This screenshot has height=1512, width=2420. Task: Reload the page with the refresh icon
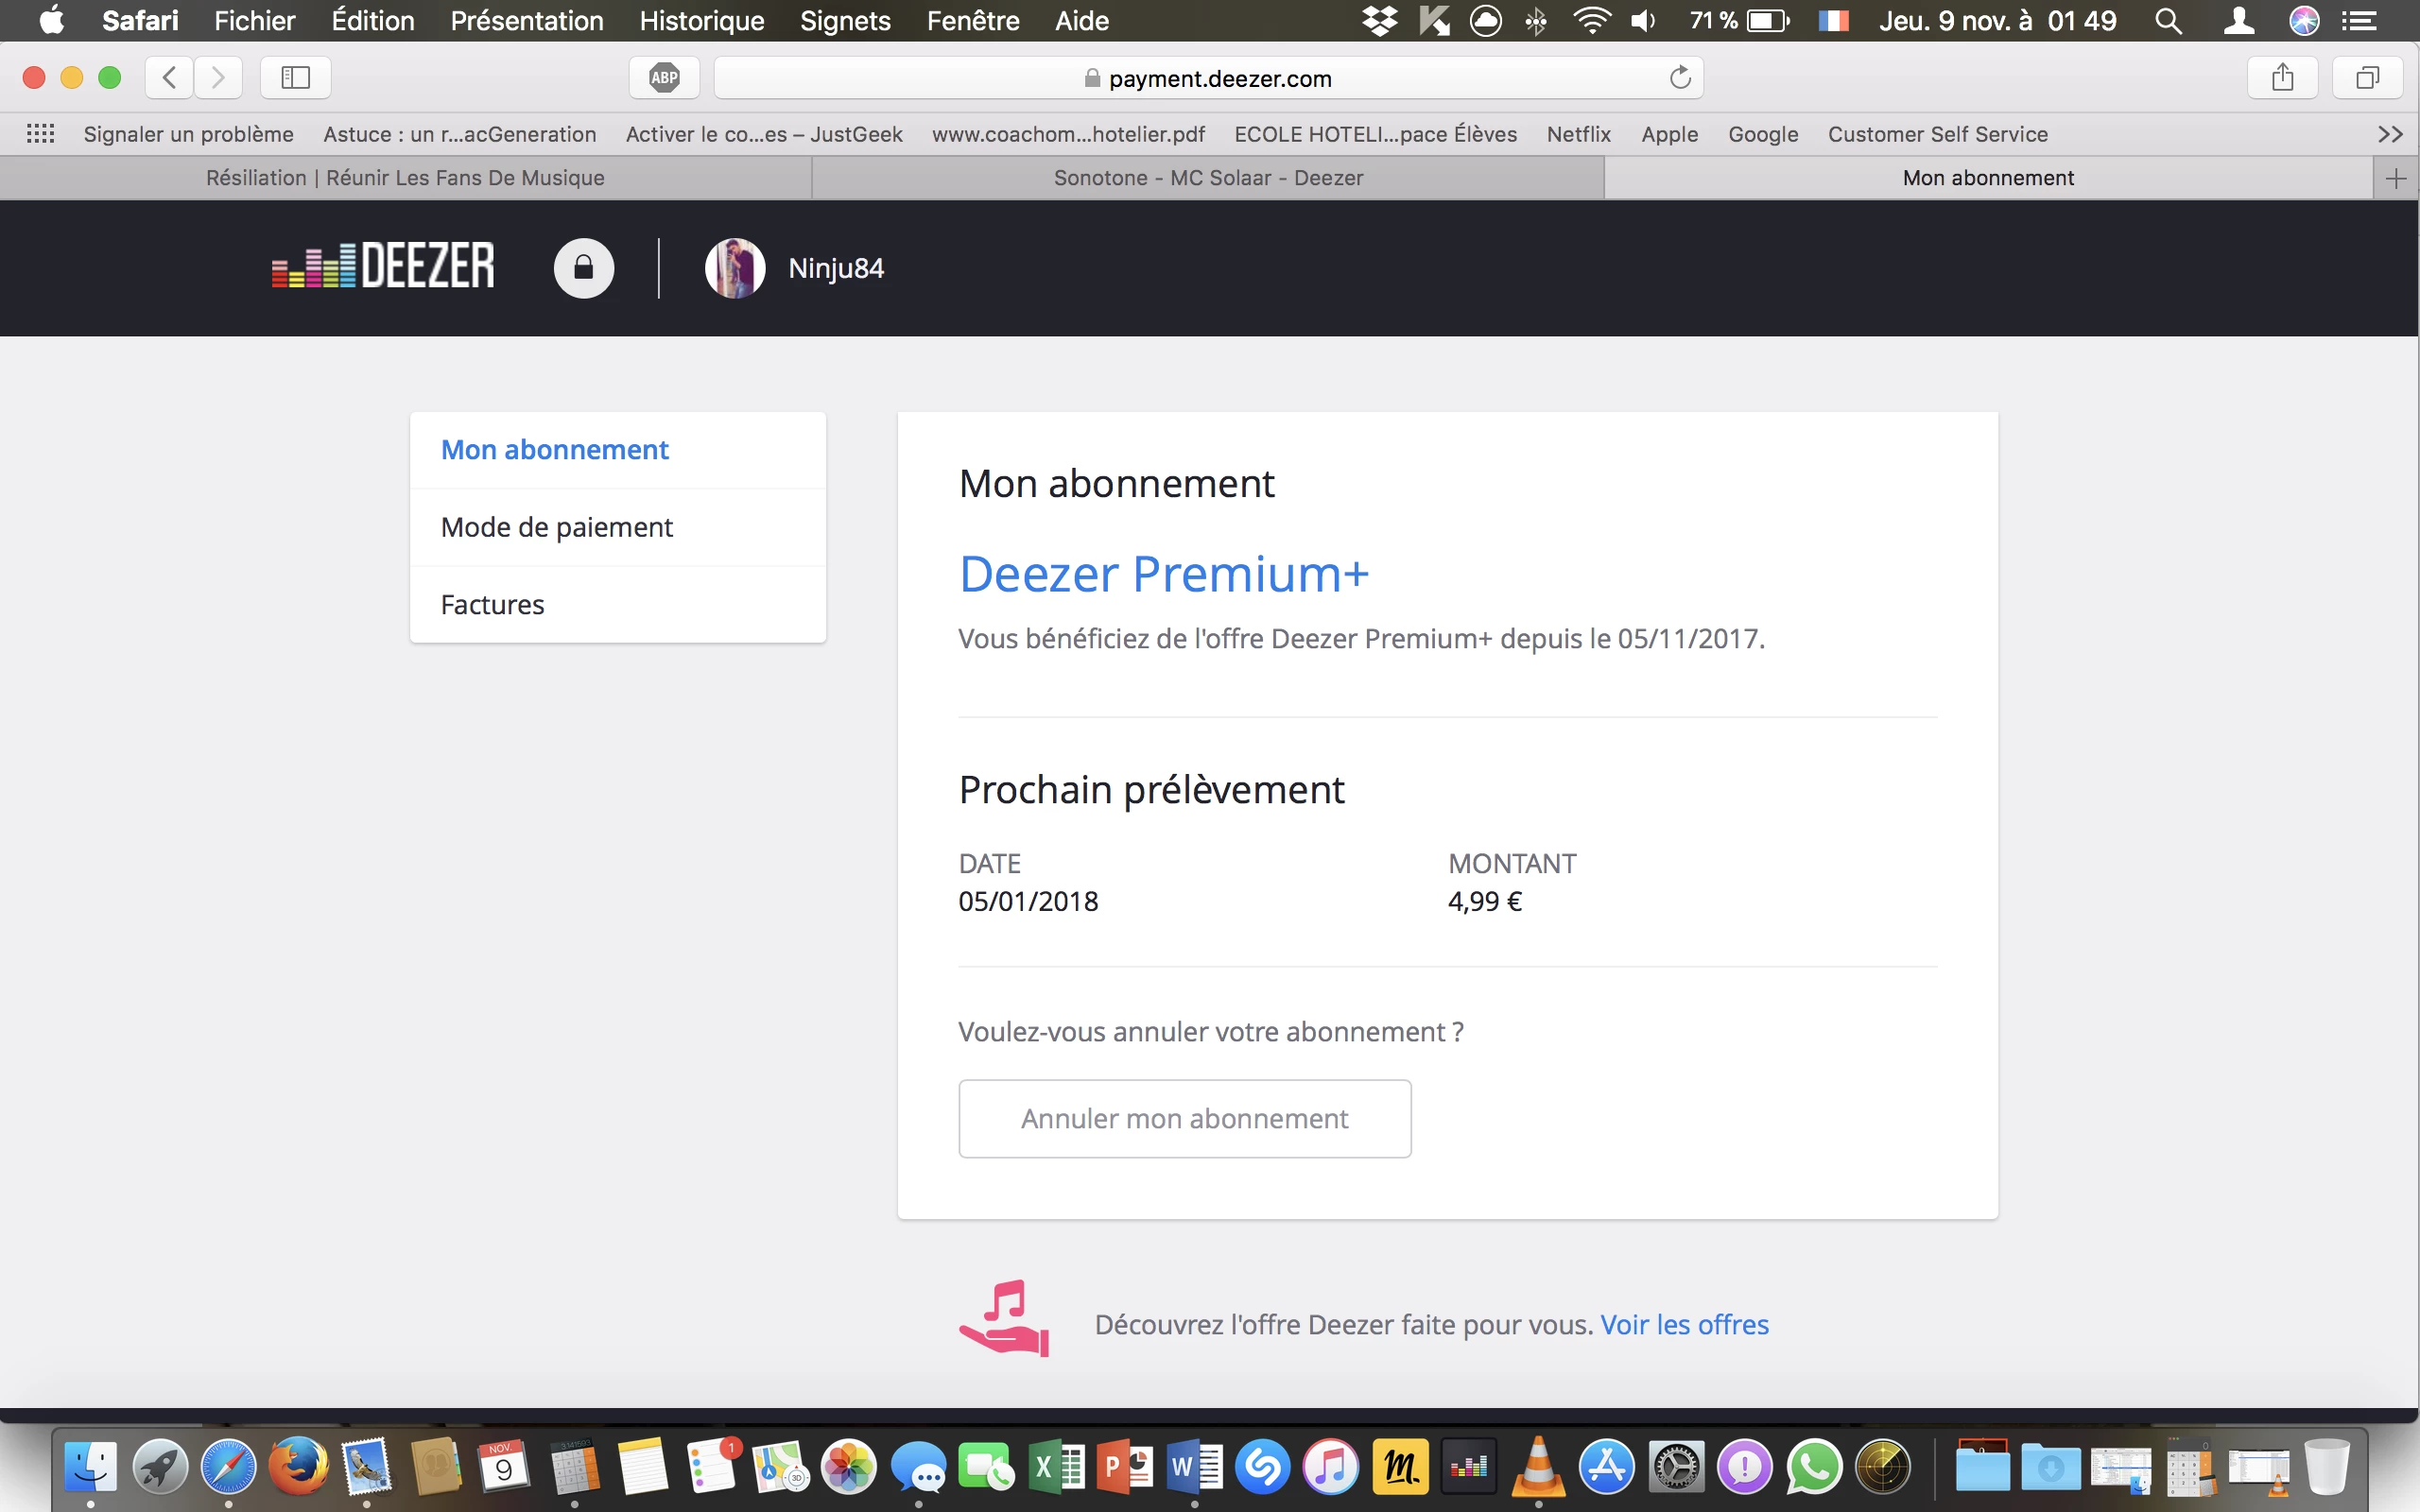click(1680, 77)
